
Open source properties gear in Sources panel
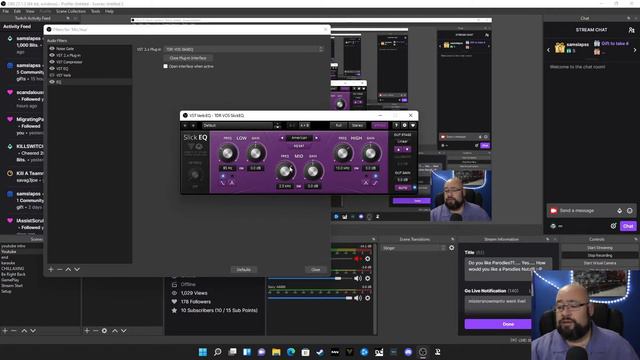tap(104, 331)
